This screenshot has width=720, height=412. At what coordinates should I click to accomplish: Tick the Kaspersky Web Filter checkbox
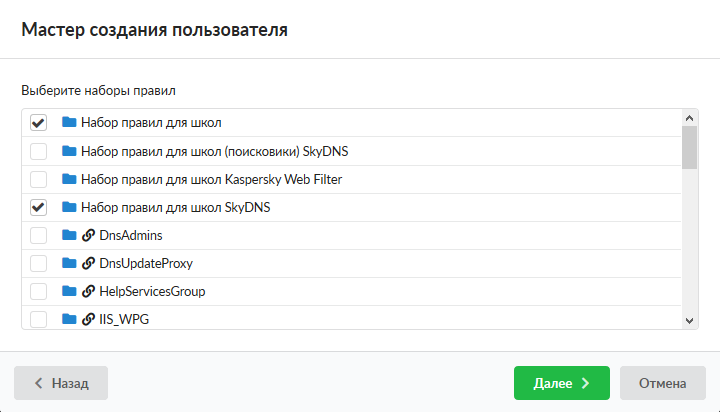click(39, 179)
